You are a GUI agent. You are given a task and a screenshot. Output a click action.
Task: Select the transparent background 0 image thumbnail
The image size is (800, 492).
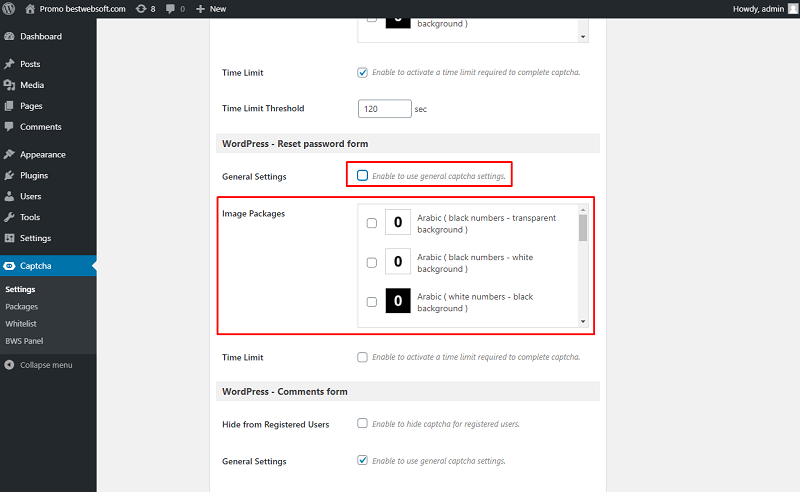point(398,222)
